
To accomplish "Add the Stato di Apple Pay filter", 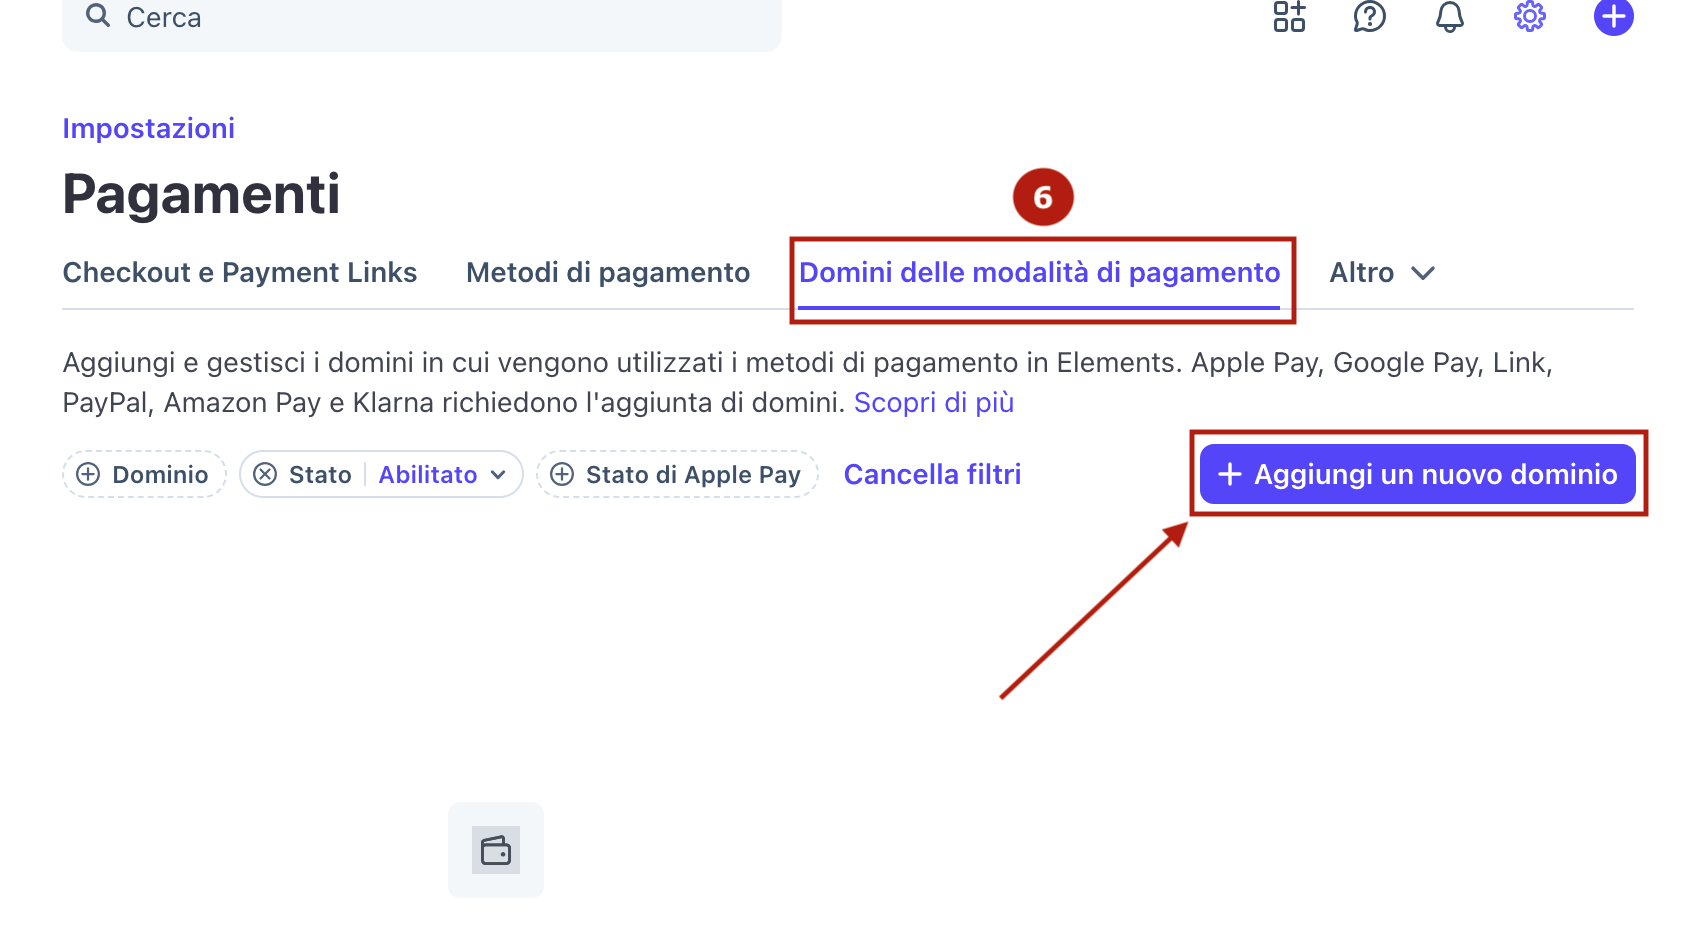I will coord(677,474).
